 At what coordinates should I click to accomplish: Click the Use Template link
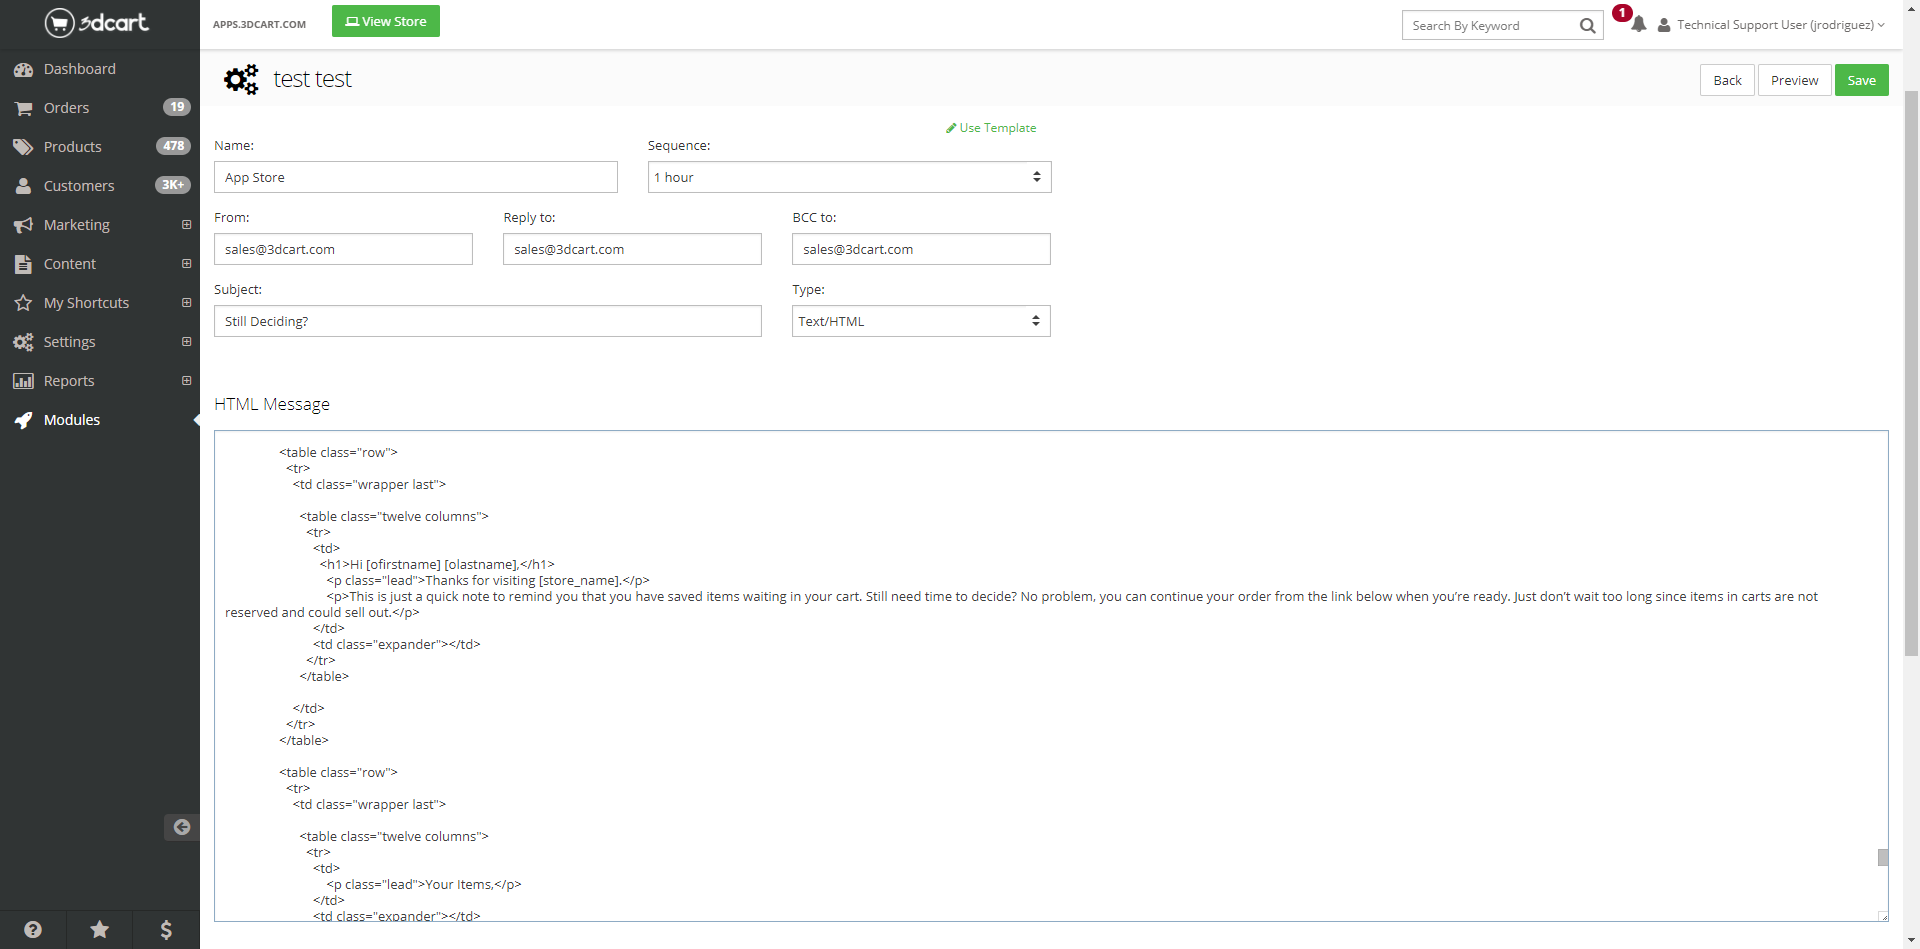(991, 128)
